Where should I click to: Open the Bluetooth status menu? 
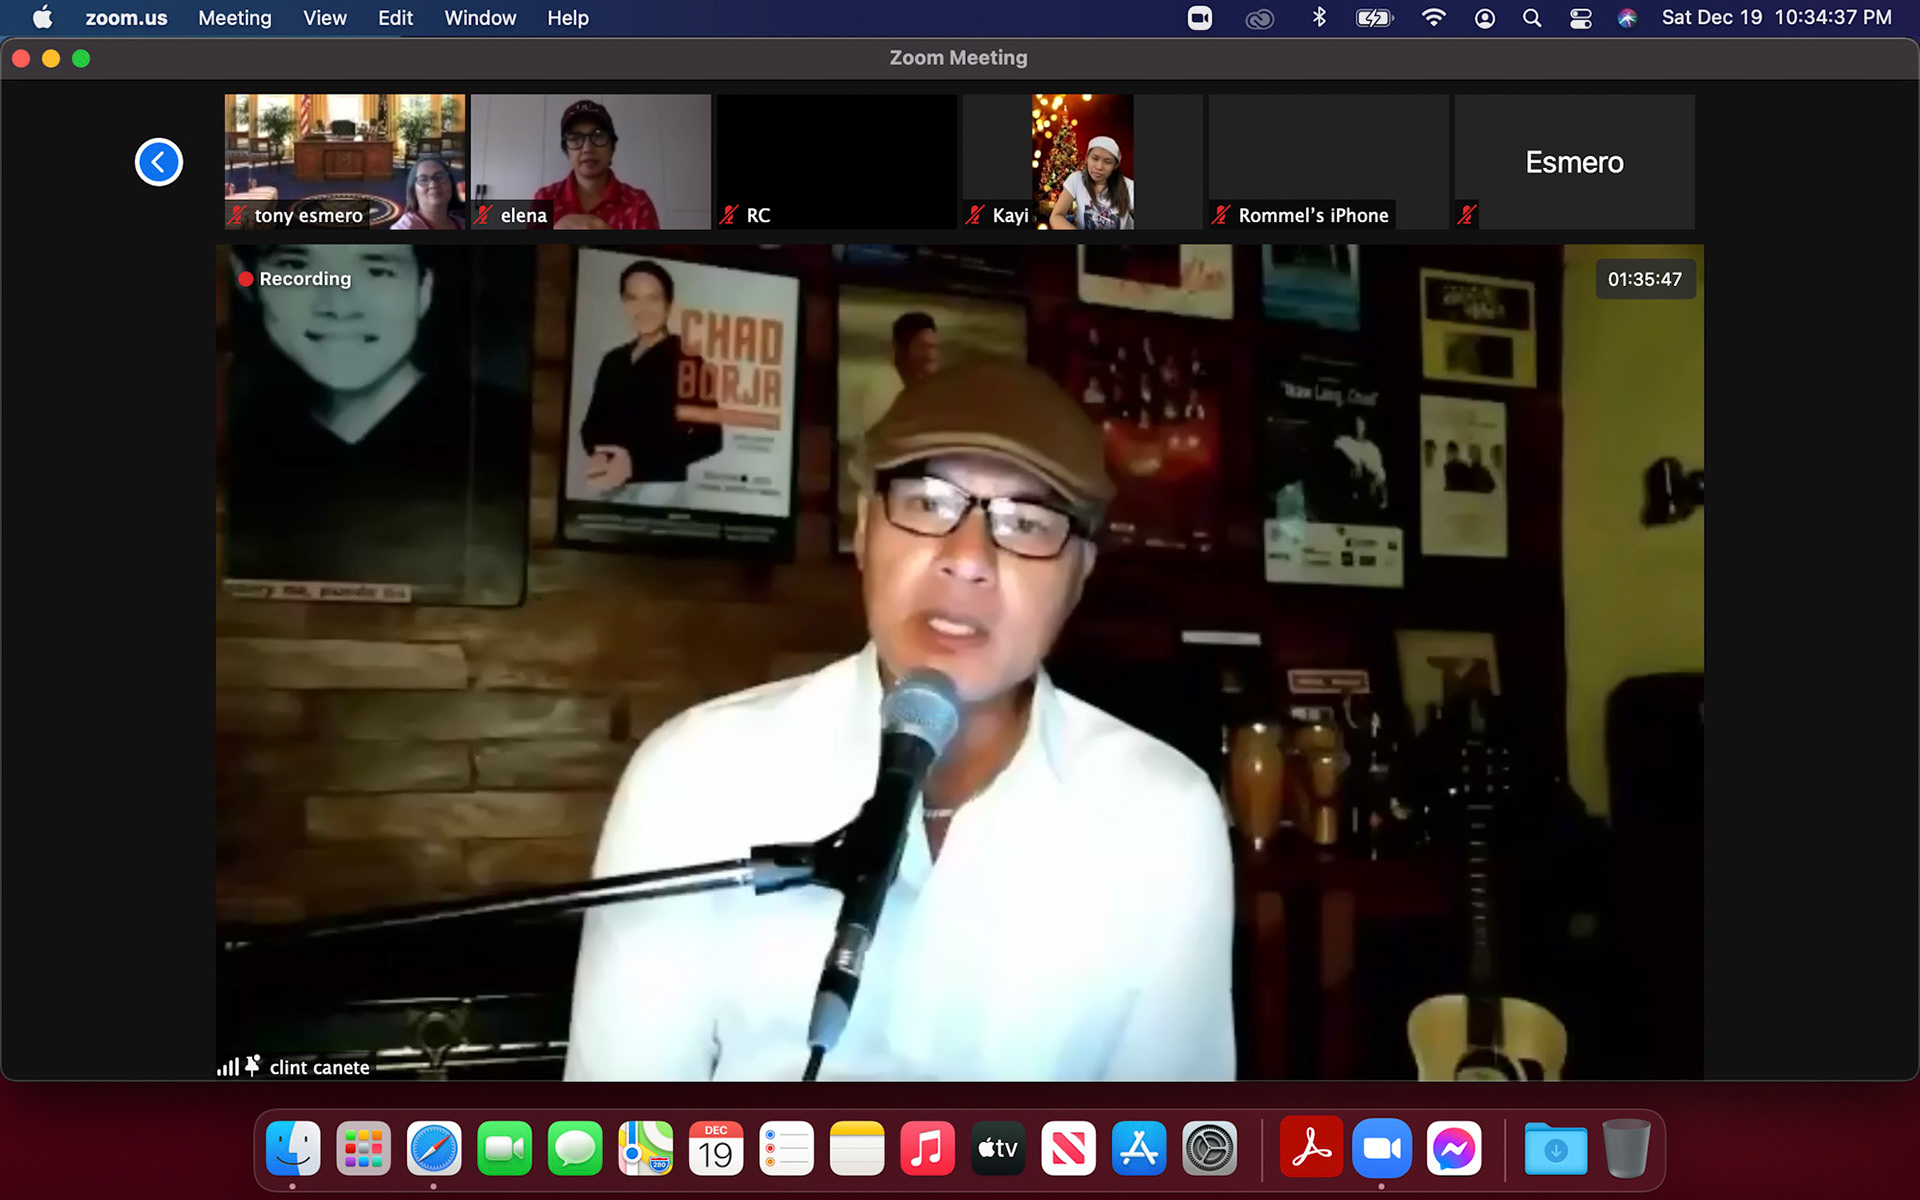click(1319, 18)
